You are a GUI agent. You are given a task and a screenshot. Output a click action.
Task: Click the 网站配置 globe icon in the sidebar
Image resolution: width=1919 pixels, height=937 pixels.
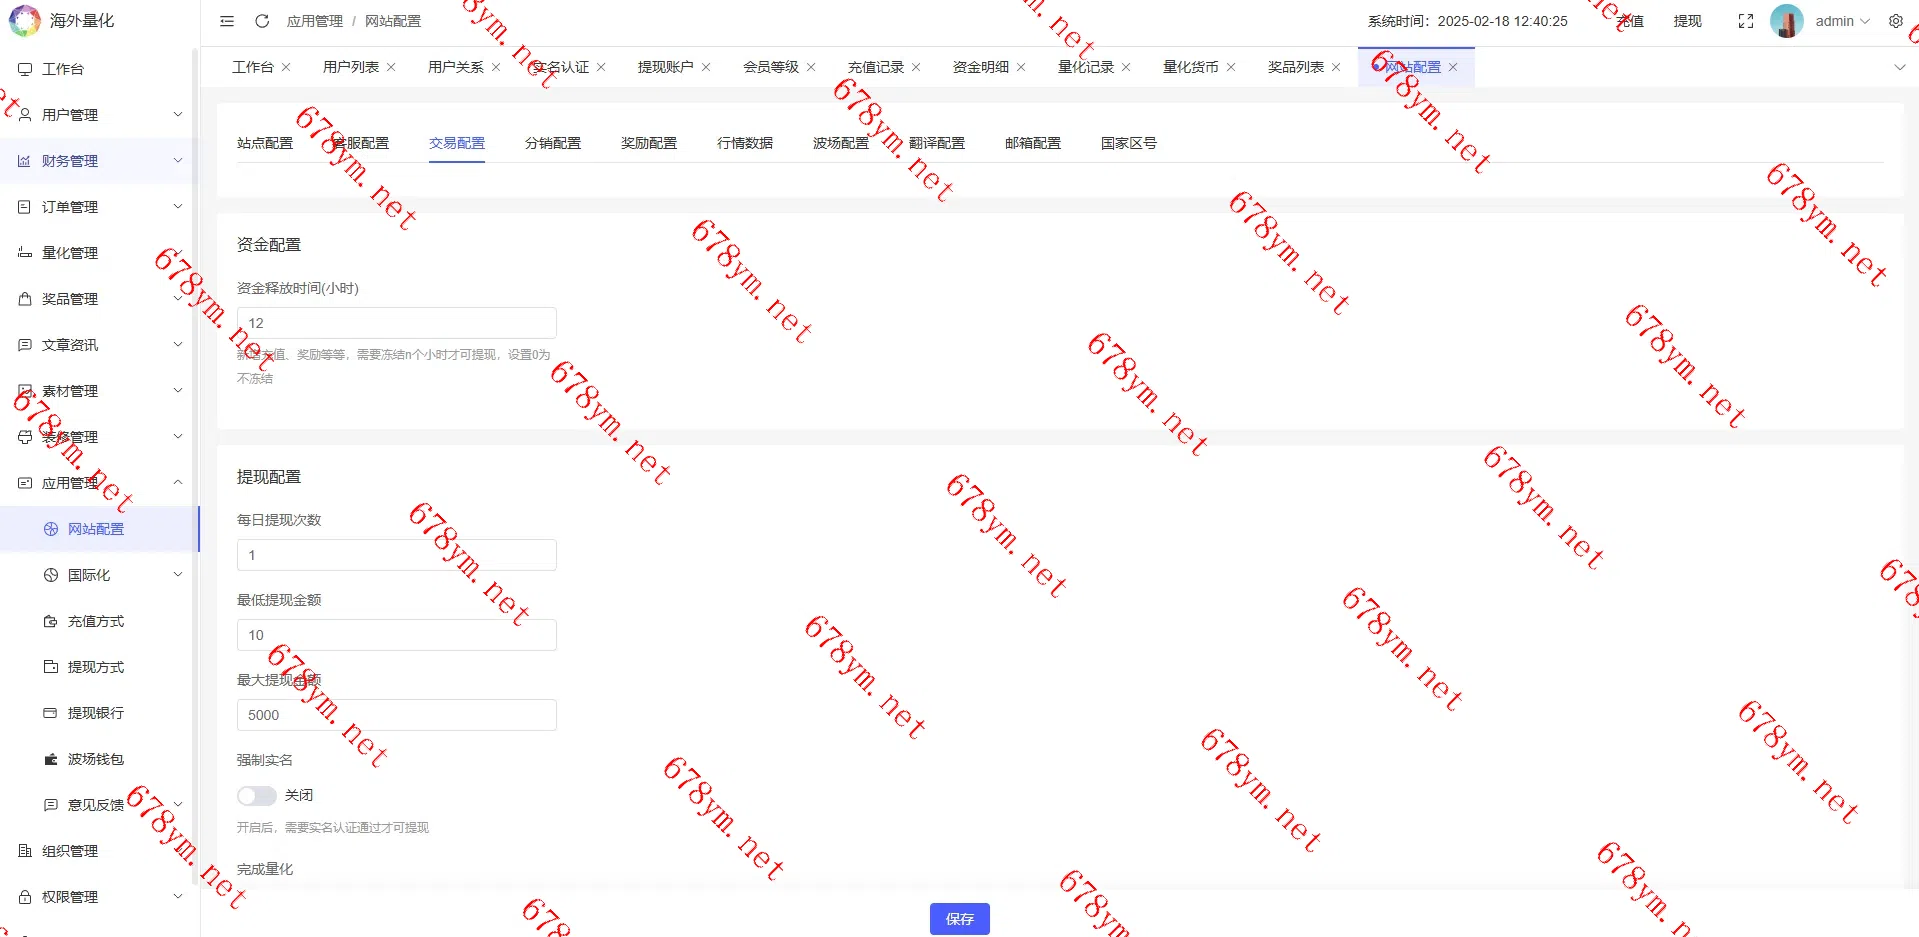tap(51, 529)
